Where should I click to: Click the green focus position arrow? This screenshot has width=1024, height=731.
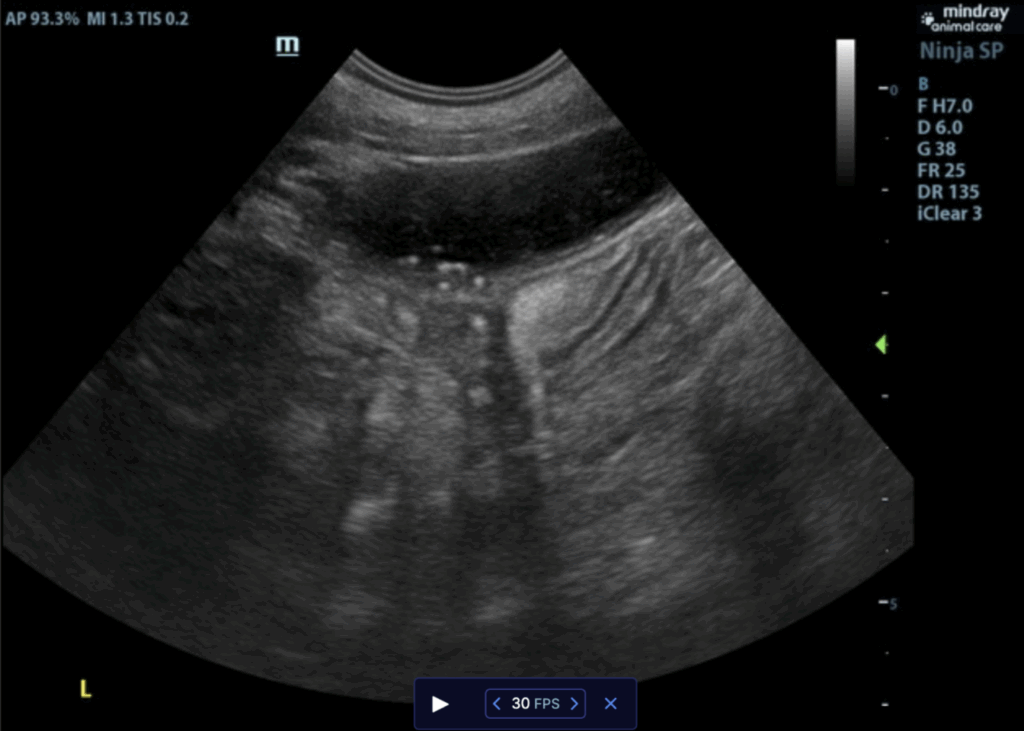[x=880, y=345]
